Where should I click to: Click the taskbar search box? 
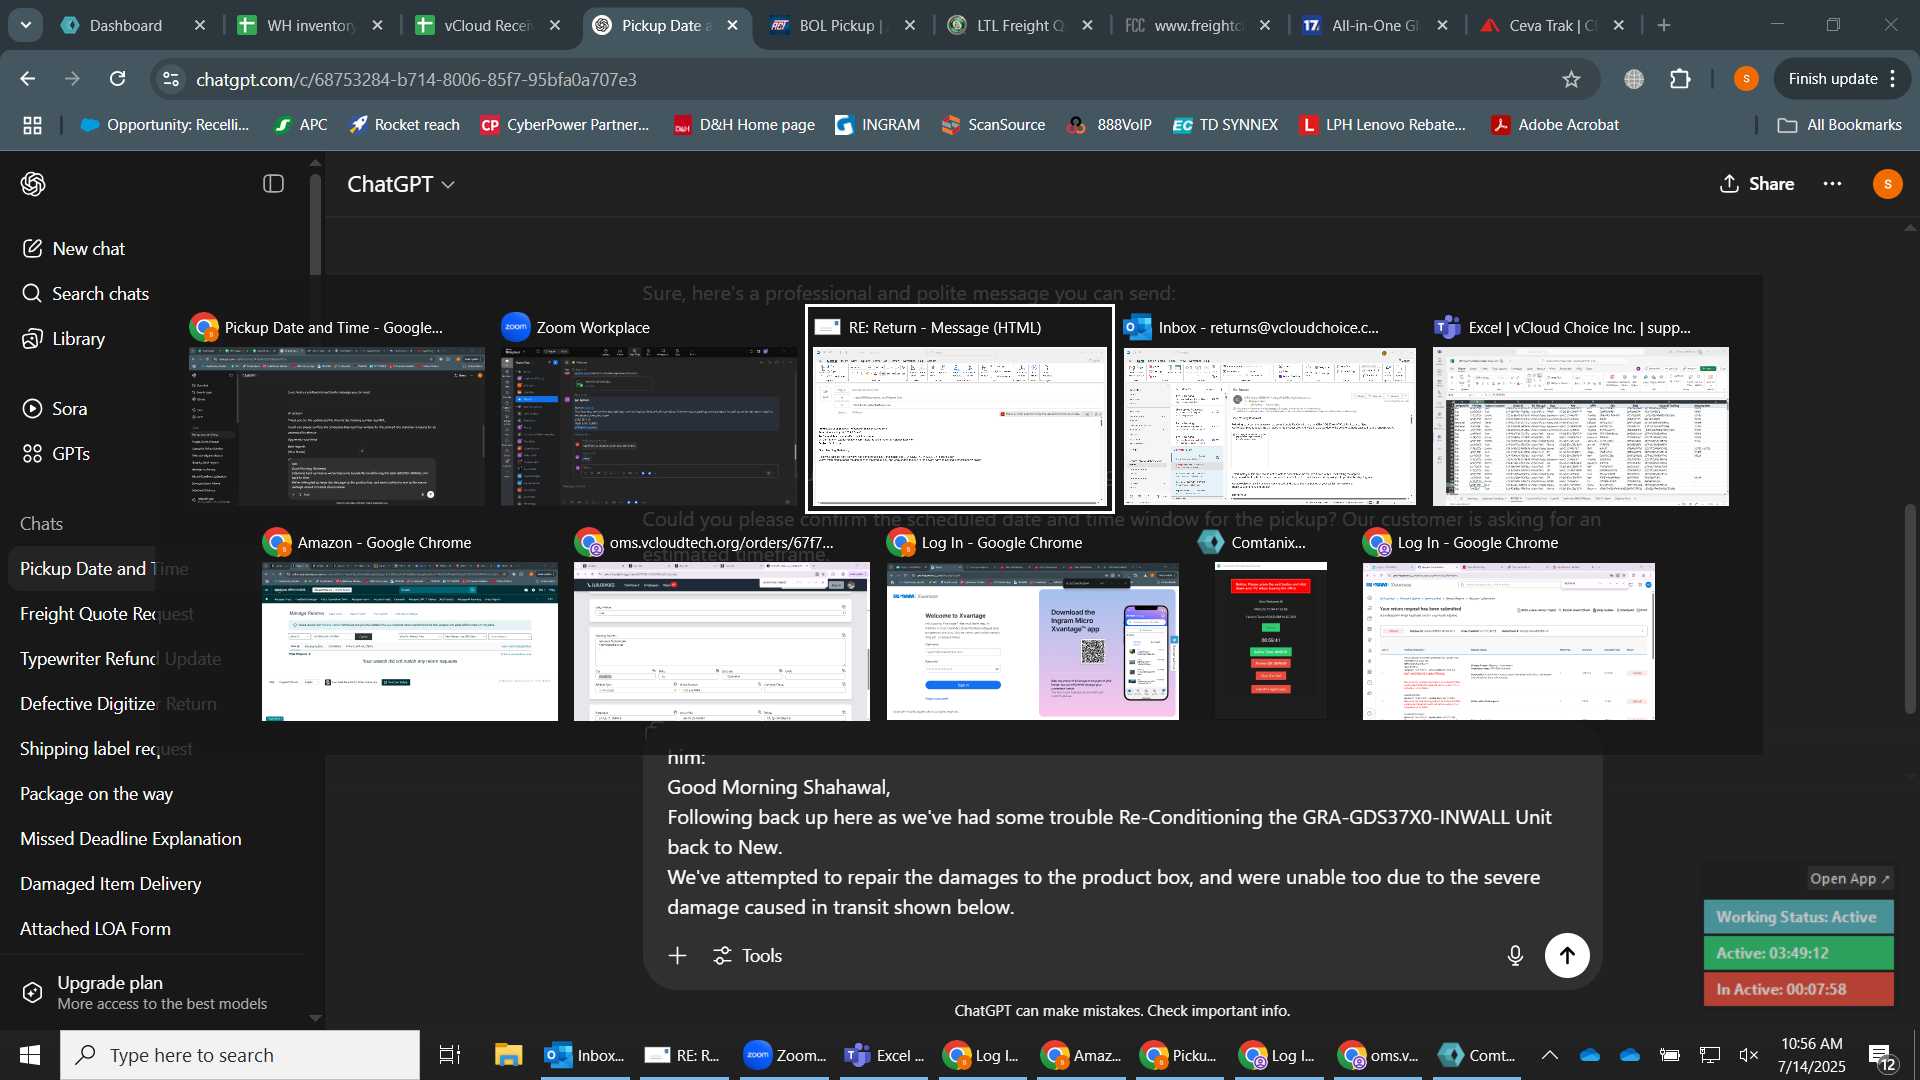click(x=240, y=1055)
